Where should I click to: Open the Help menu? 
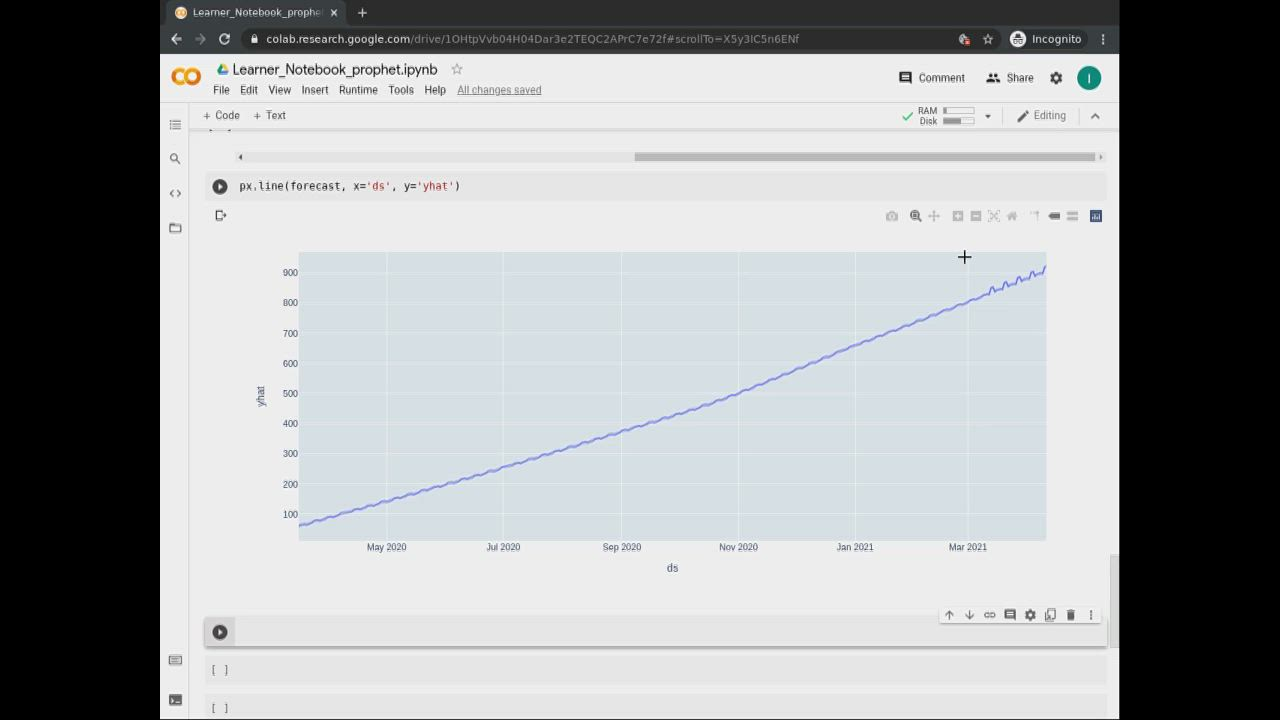(x=435, y=90)
